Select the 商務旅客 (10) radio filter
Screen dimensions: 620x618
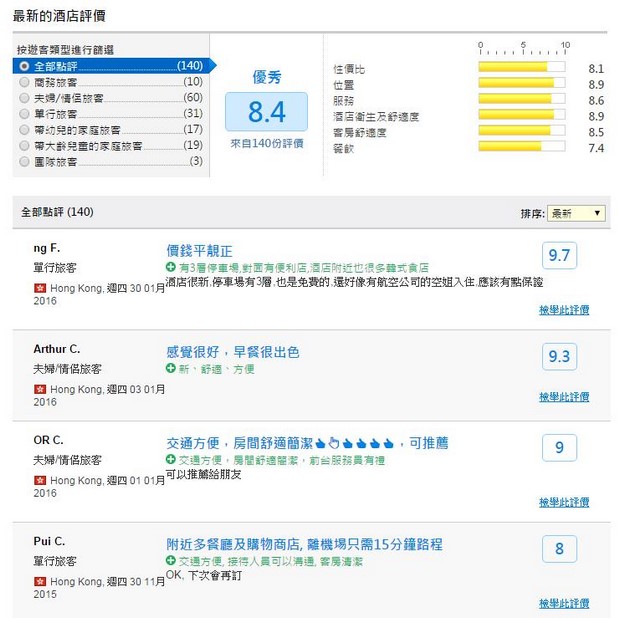[x=25, y=82]
